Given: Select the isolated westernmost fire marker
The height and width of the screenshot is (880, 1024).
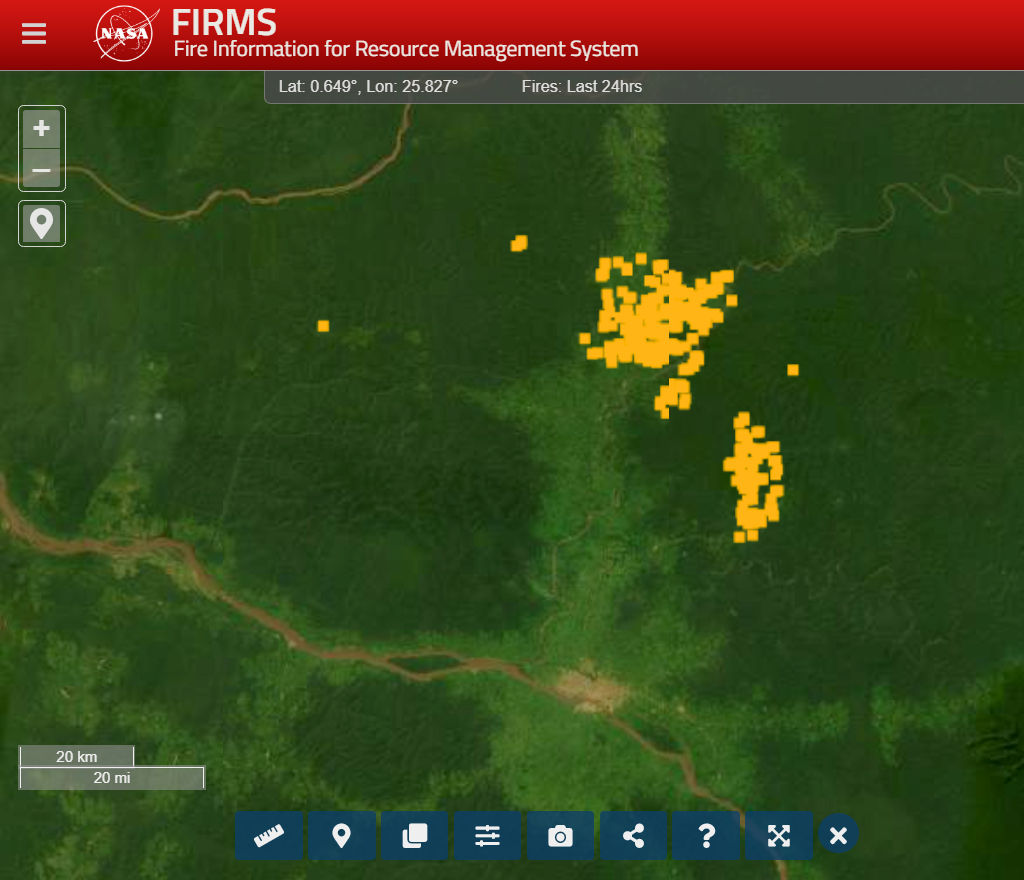Looking at the screenshot, I should 323,326.
